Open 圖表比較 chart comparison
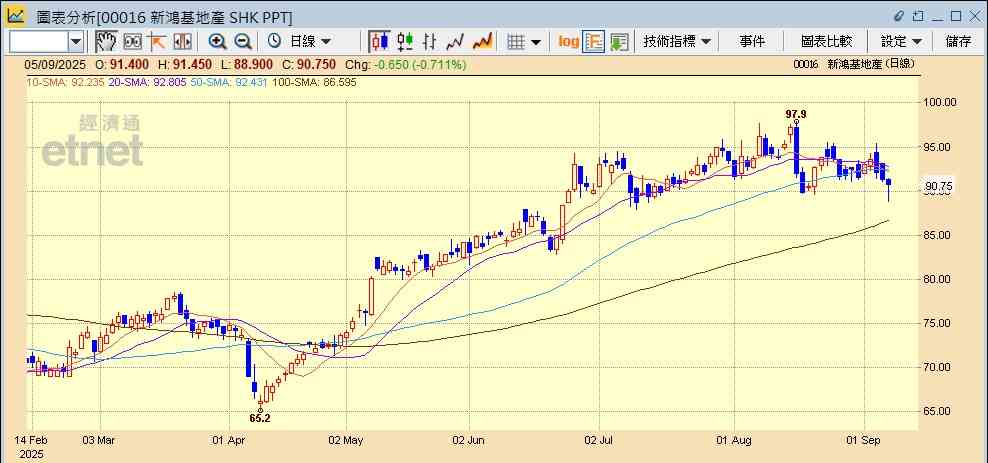Viewport: 988px width, 463px height. (826, 42)
